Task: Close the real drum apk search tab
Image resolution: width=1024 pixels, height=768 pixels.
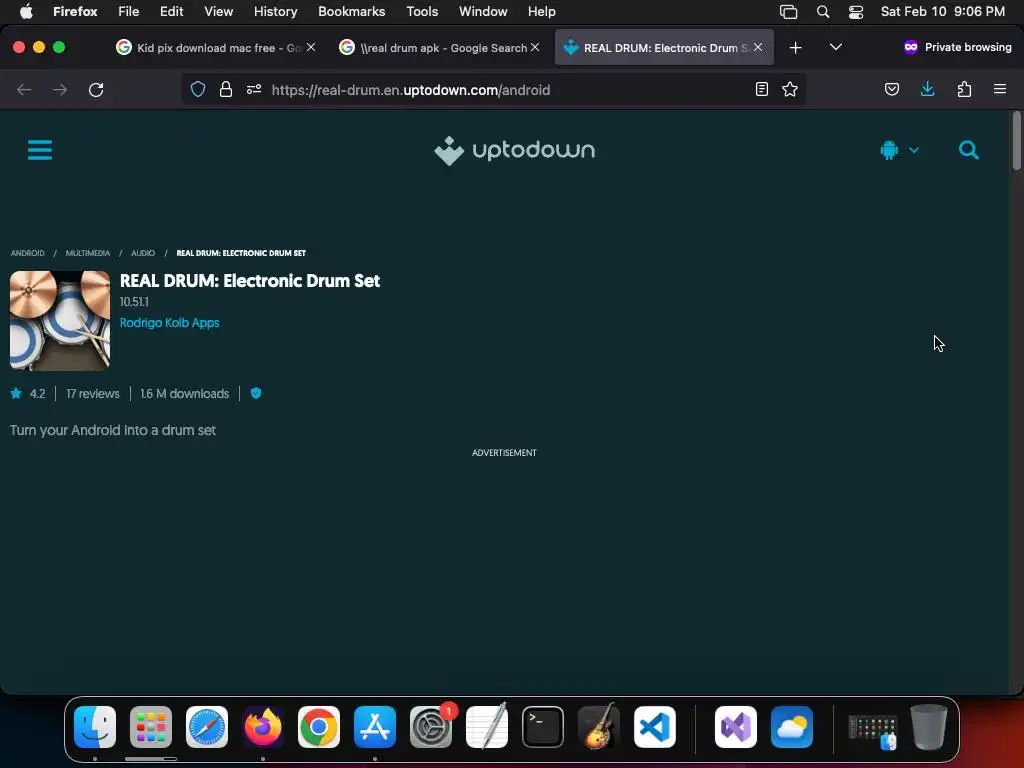Action: coord(535,47)
